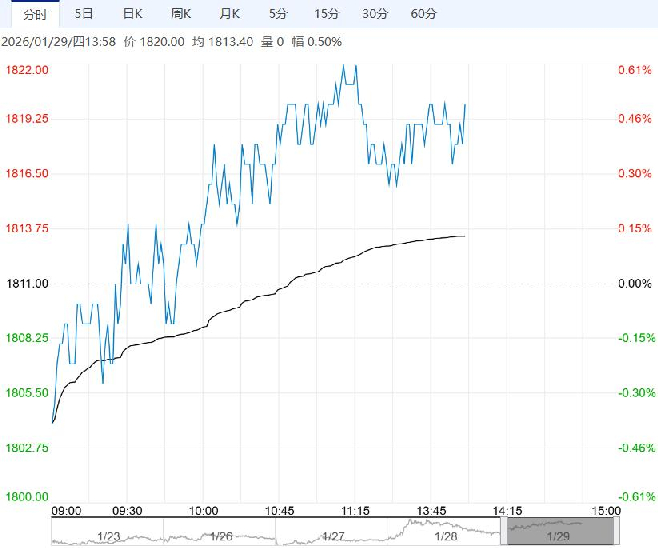Click the 1811.00 baseline price label

click(x=28, y=284)
